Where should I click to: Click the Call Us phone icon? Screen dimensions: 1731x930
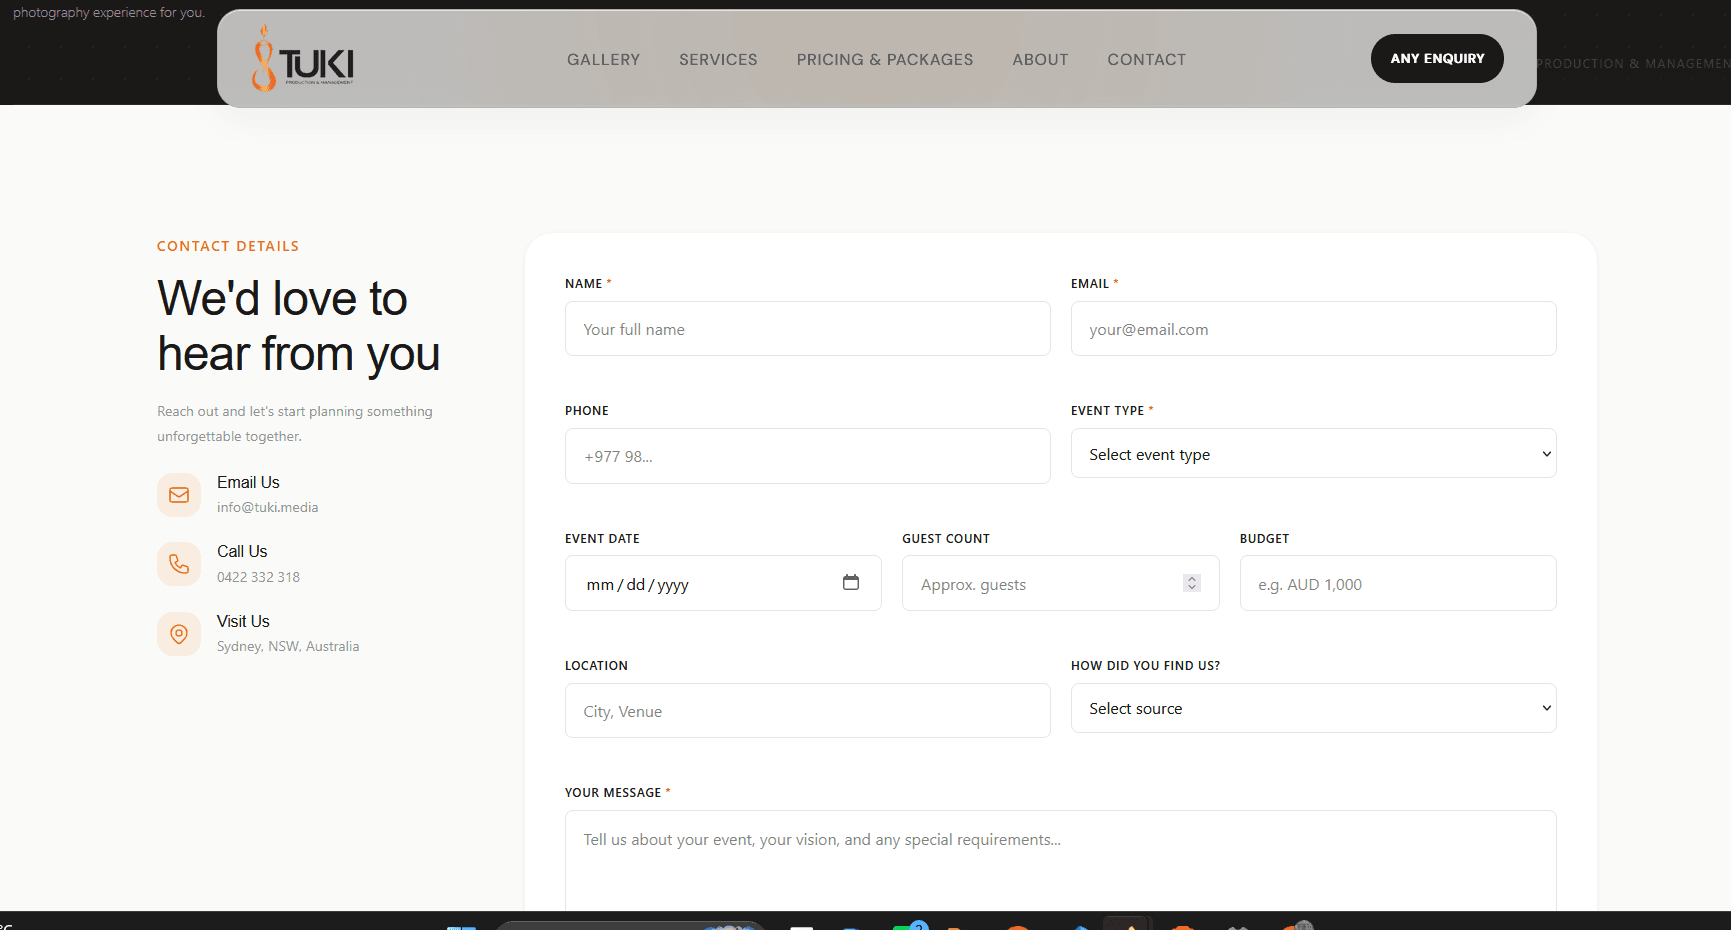click(179, 564)
